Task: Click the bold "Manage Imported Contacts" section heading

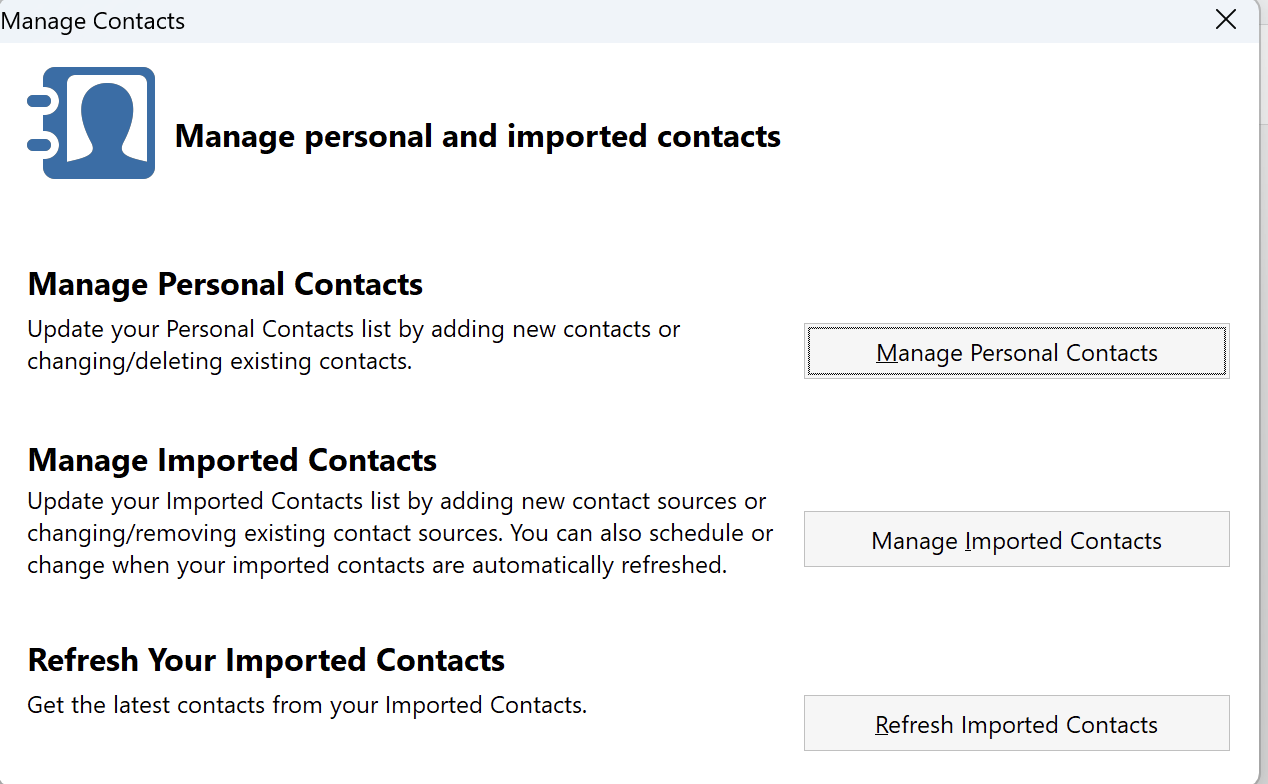Action: [233, 460]
